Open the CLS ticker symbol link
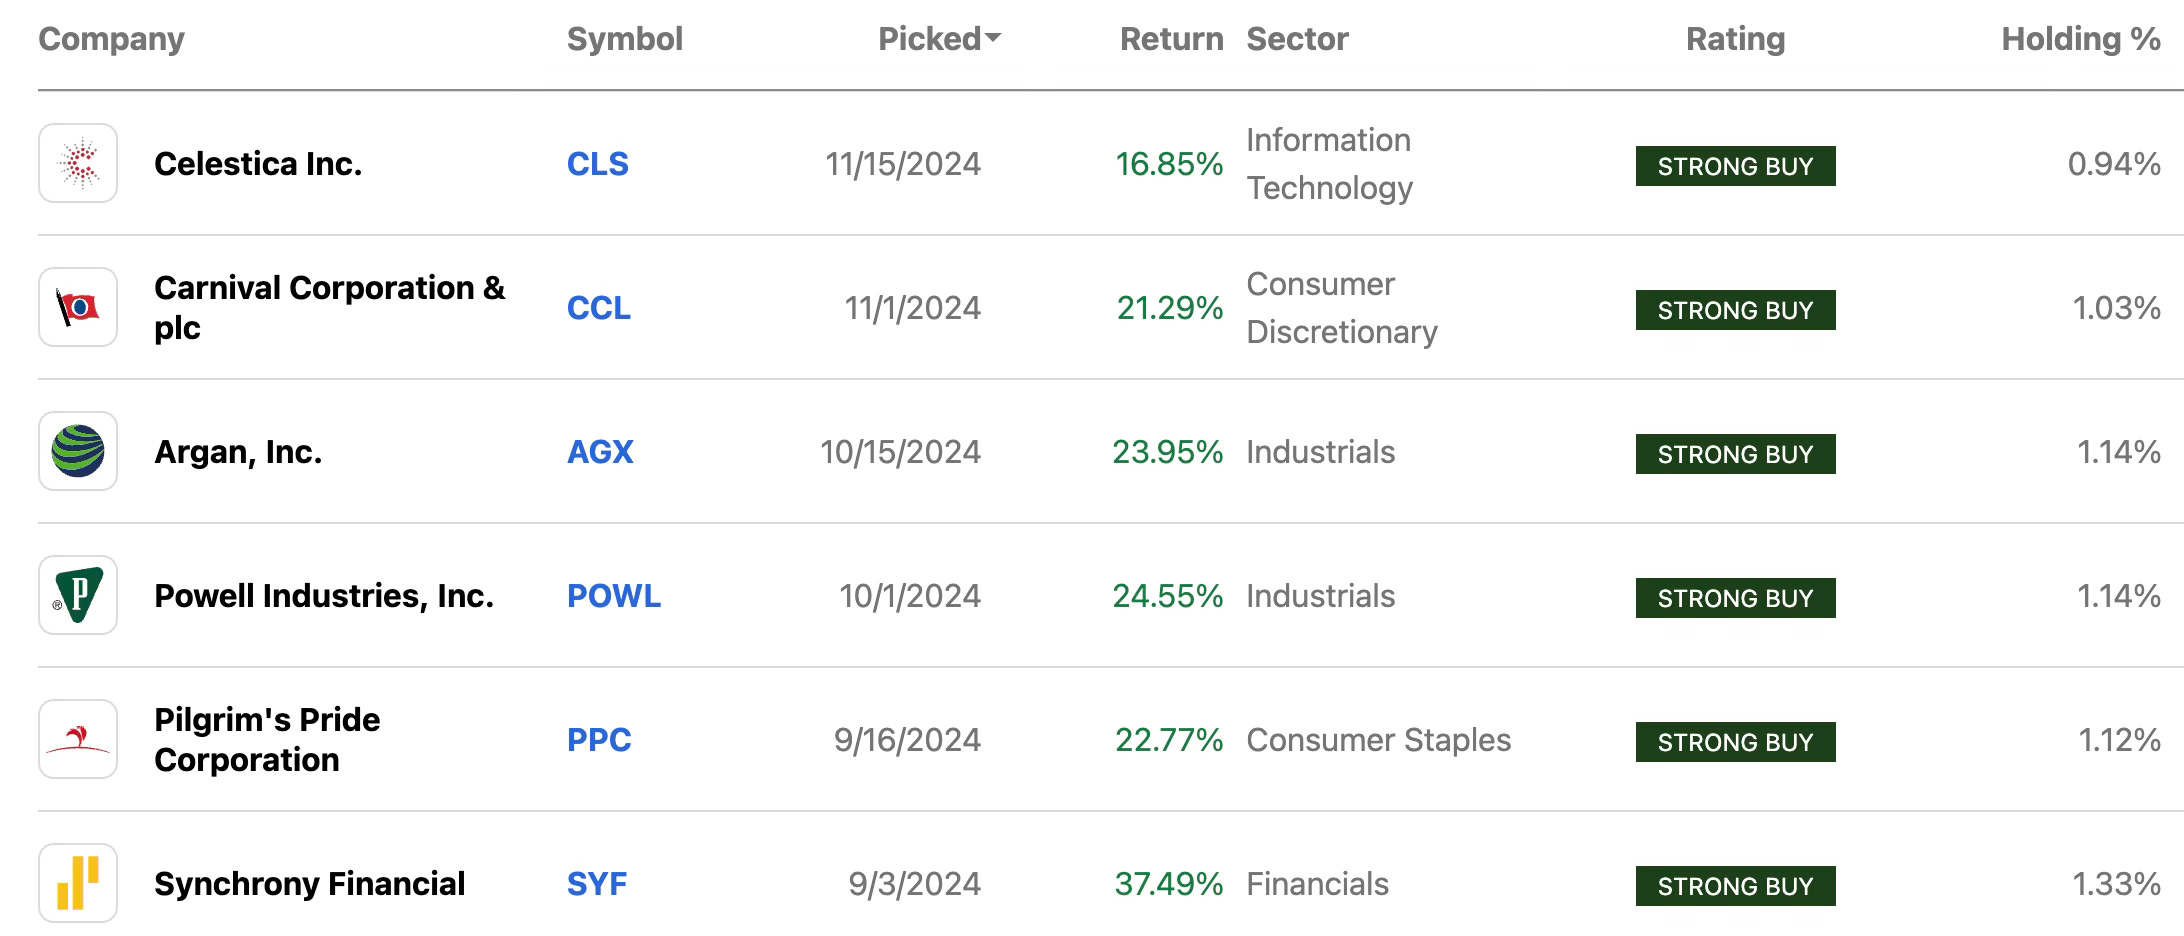Viewport: 2184px width, 936px height. (598, 164)
